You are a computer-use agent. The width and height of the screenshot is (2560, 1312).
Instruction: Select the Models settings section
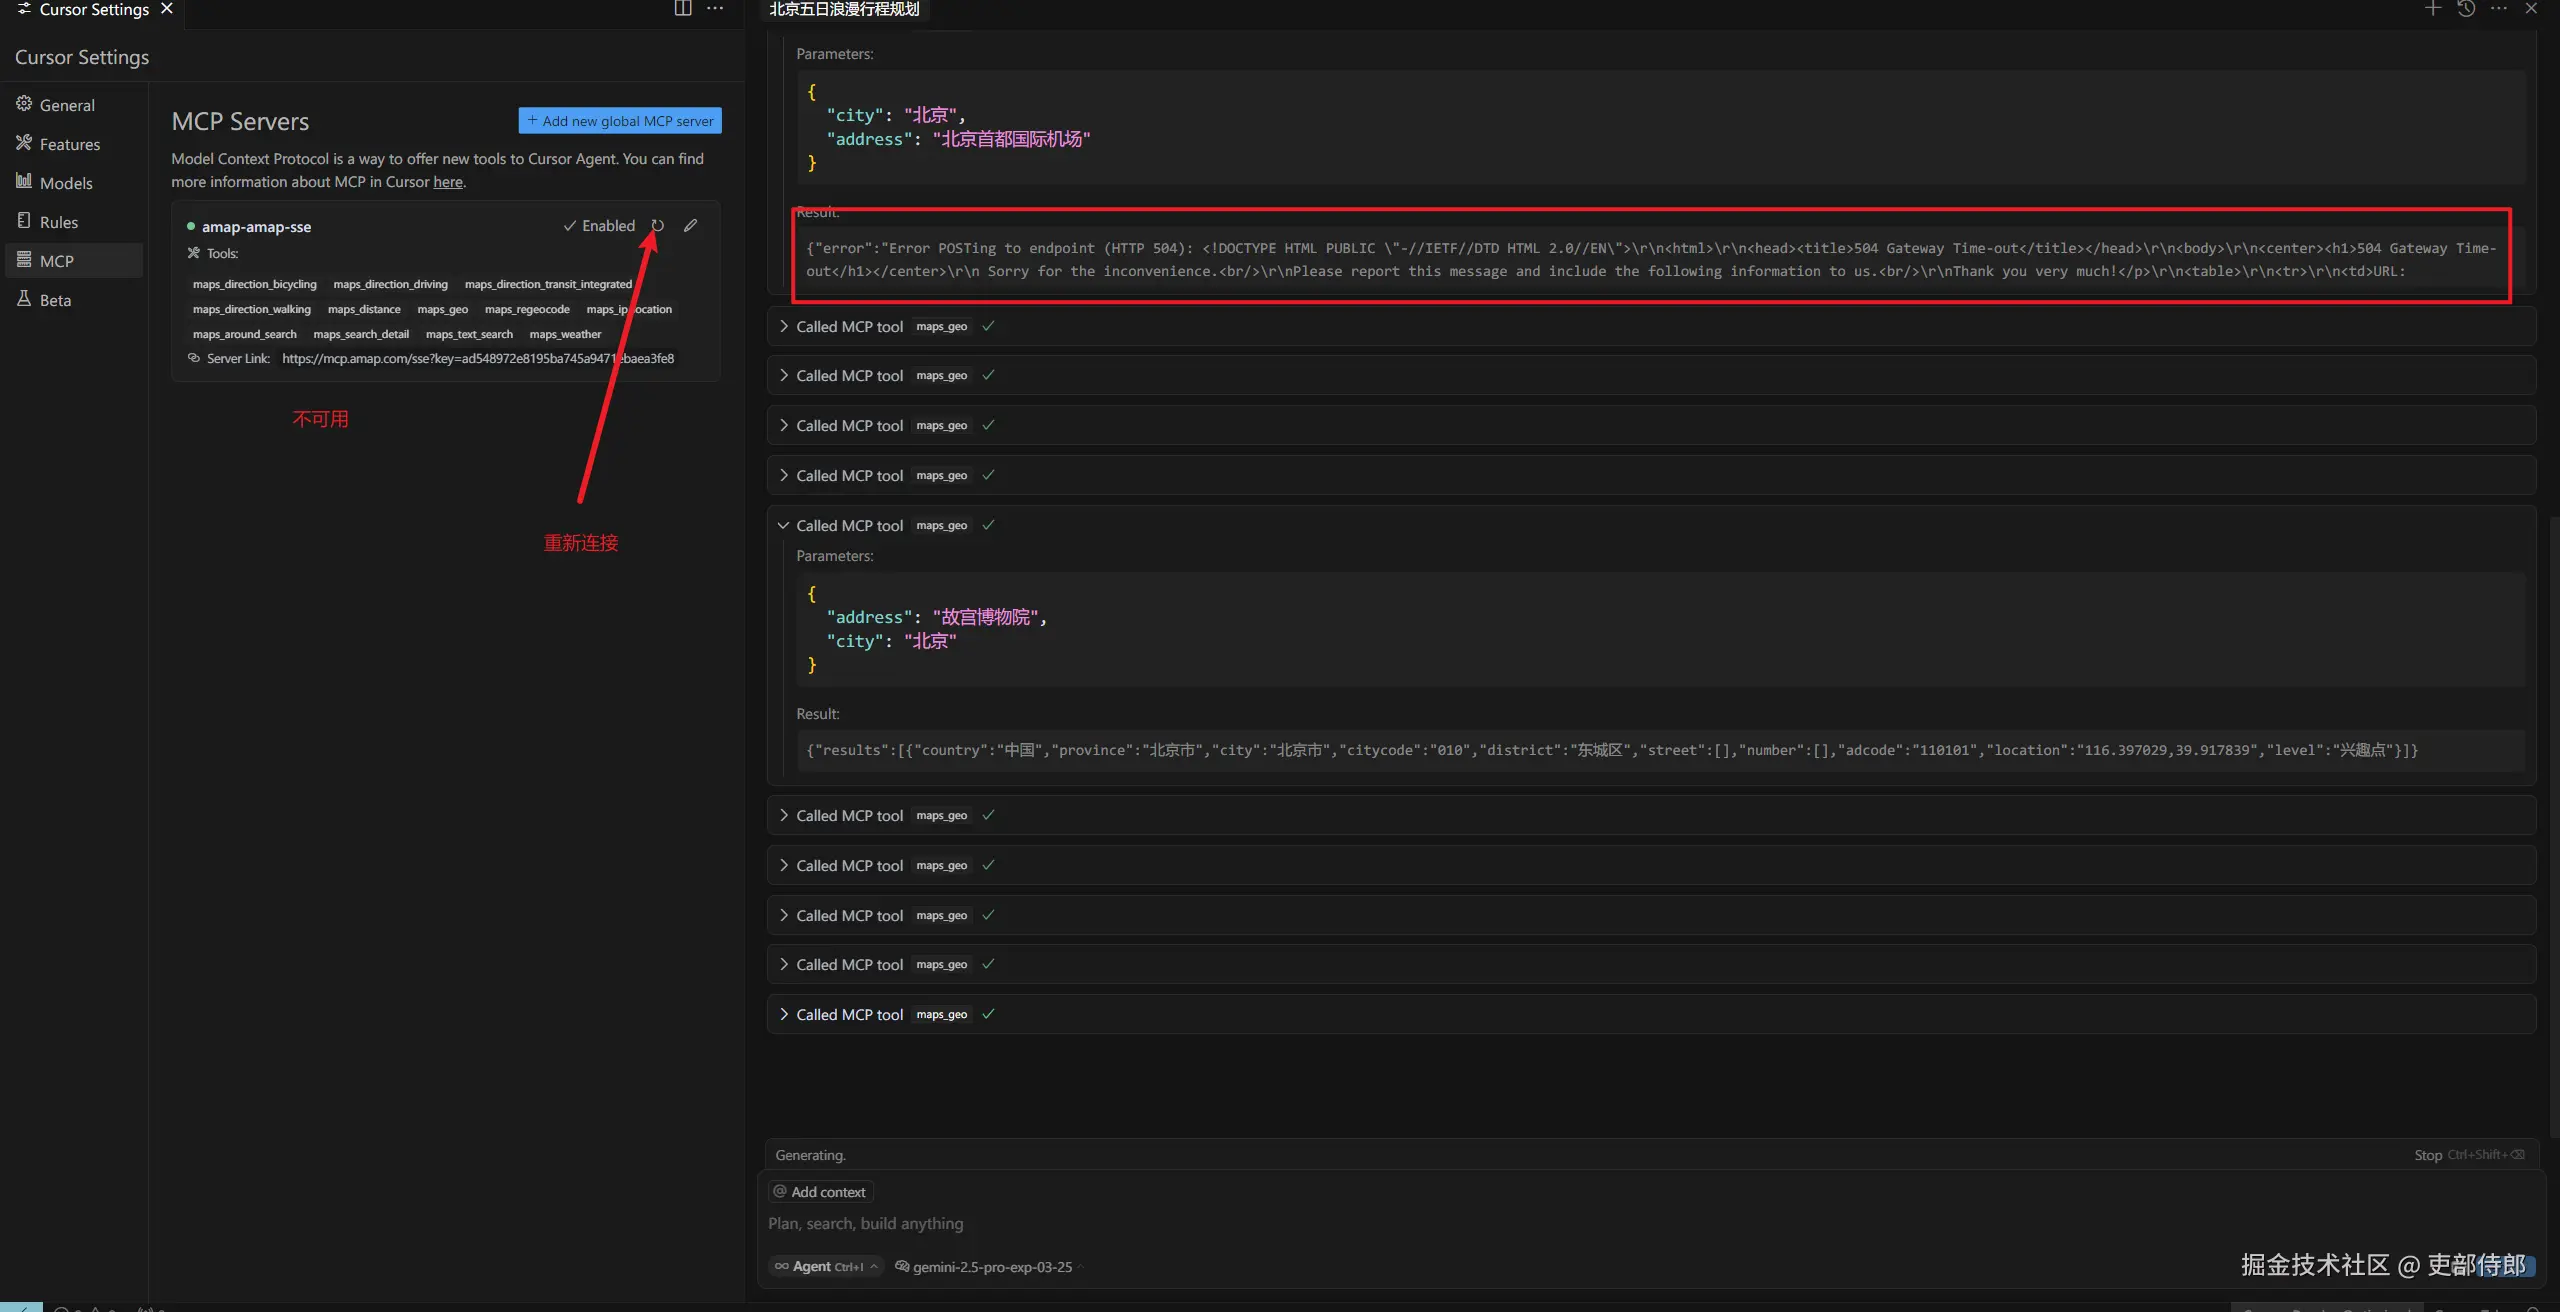click(66, 183)
